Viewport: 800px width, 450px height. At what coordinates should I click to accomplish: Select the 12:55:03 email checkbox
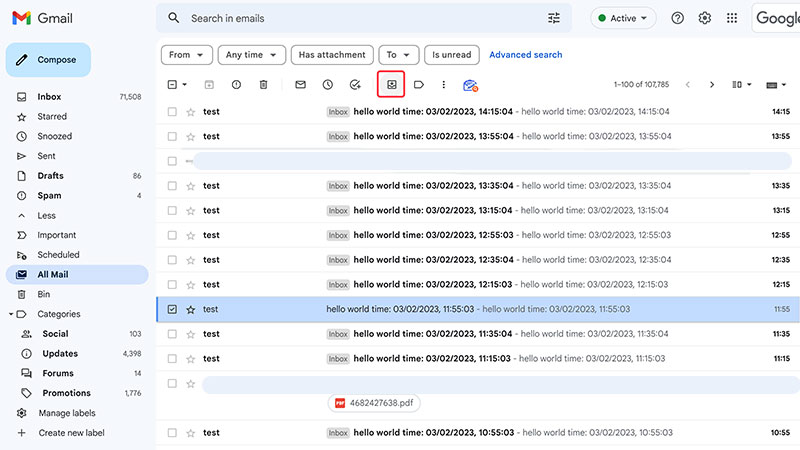tap(172, 235)
